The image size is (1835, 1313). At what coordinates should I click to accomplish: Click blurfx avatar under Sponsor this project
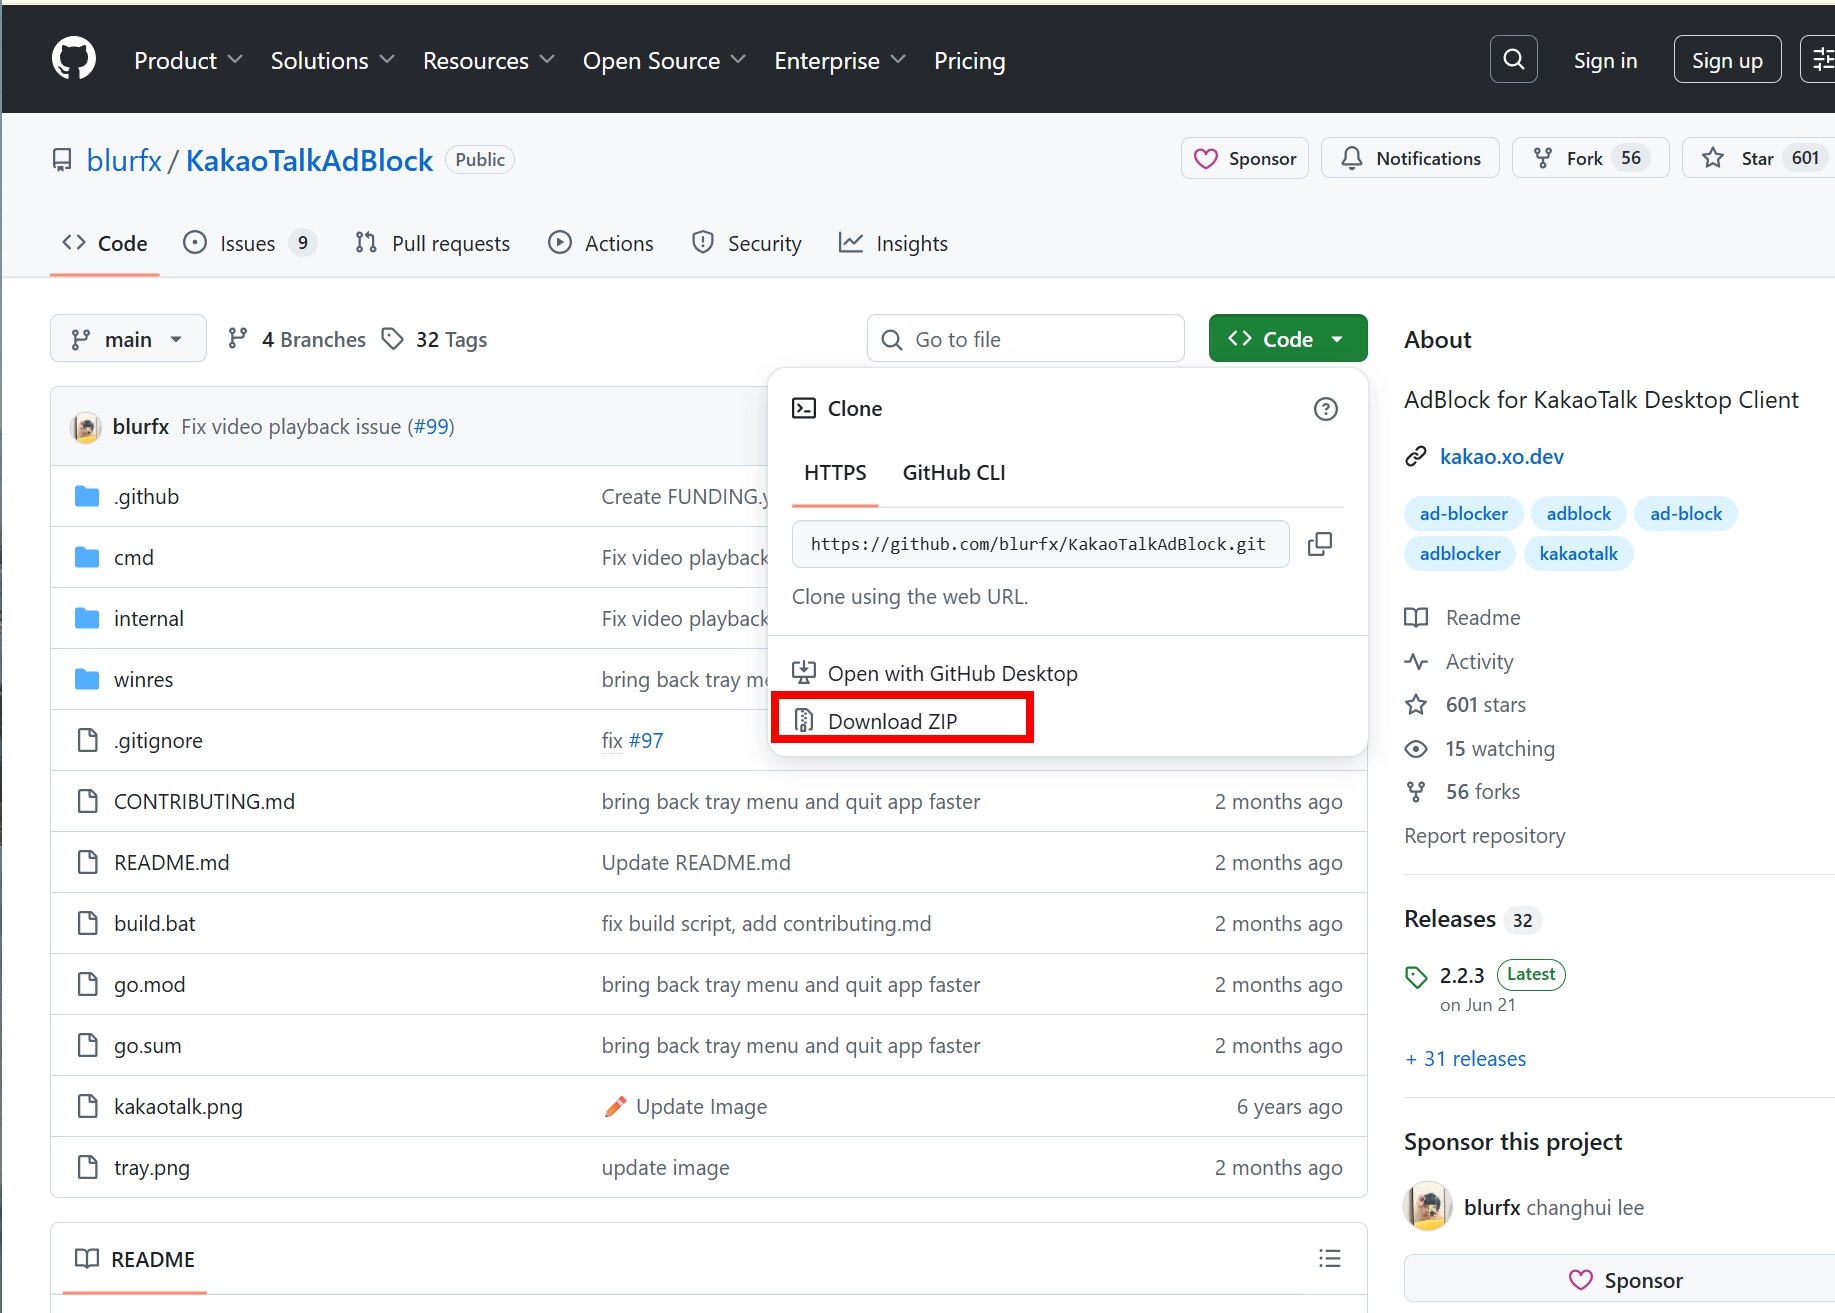click(1428, 1207)
